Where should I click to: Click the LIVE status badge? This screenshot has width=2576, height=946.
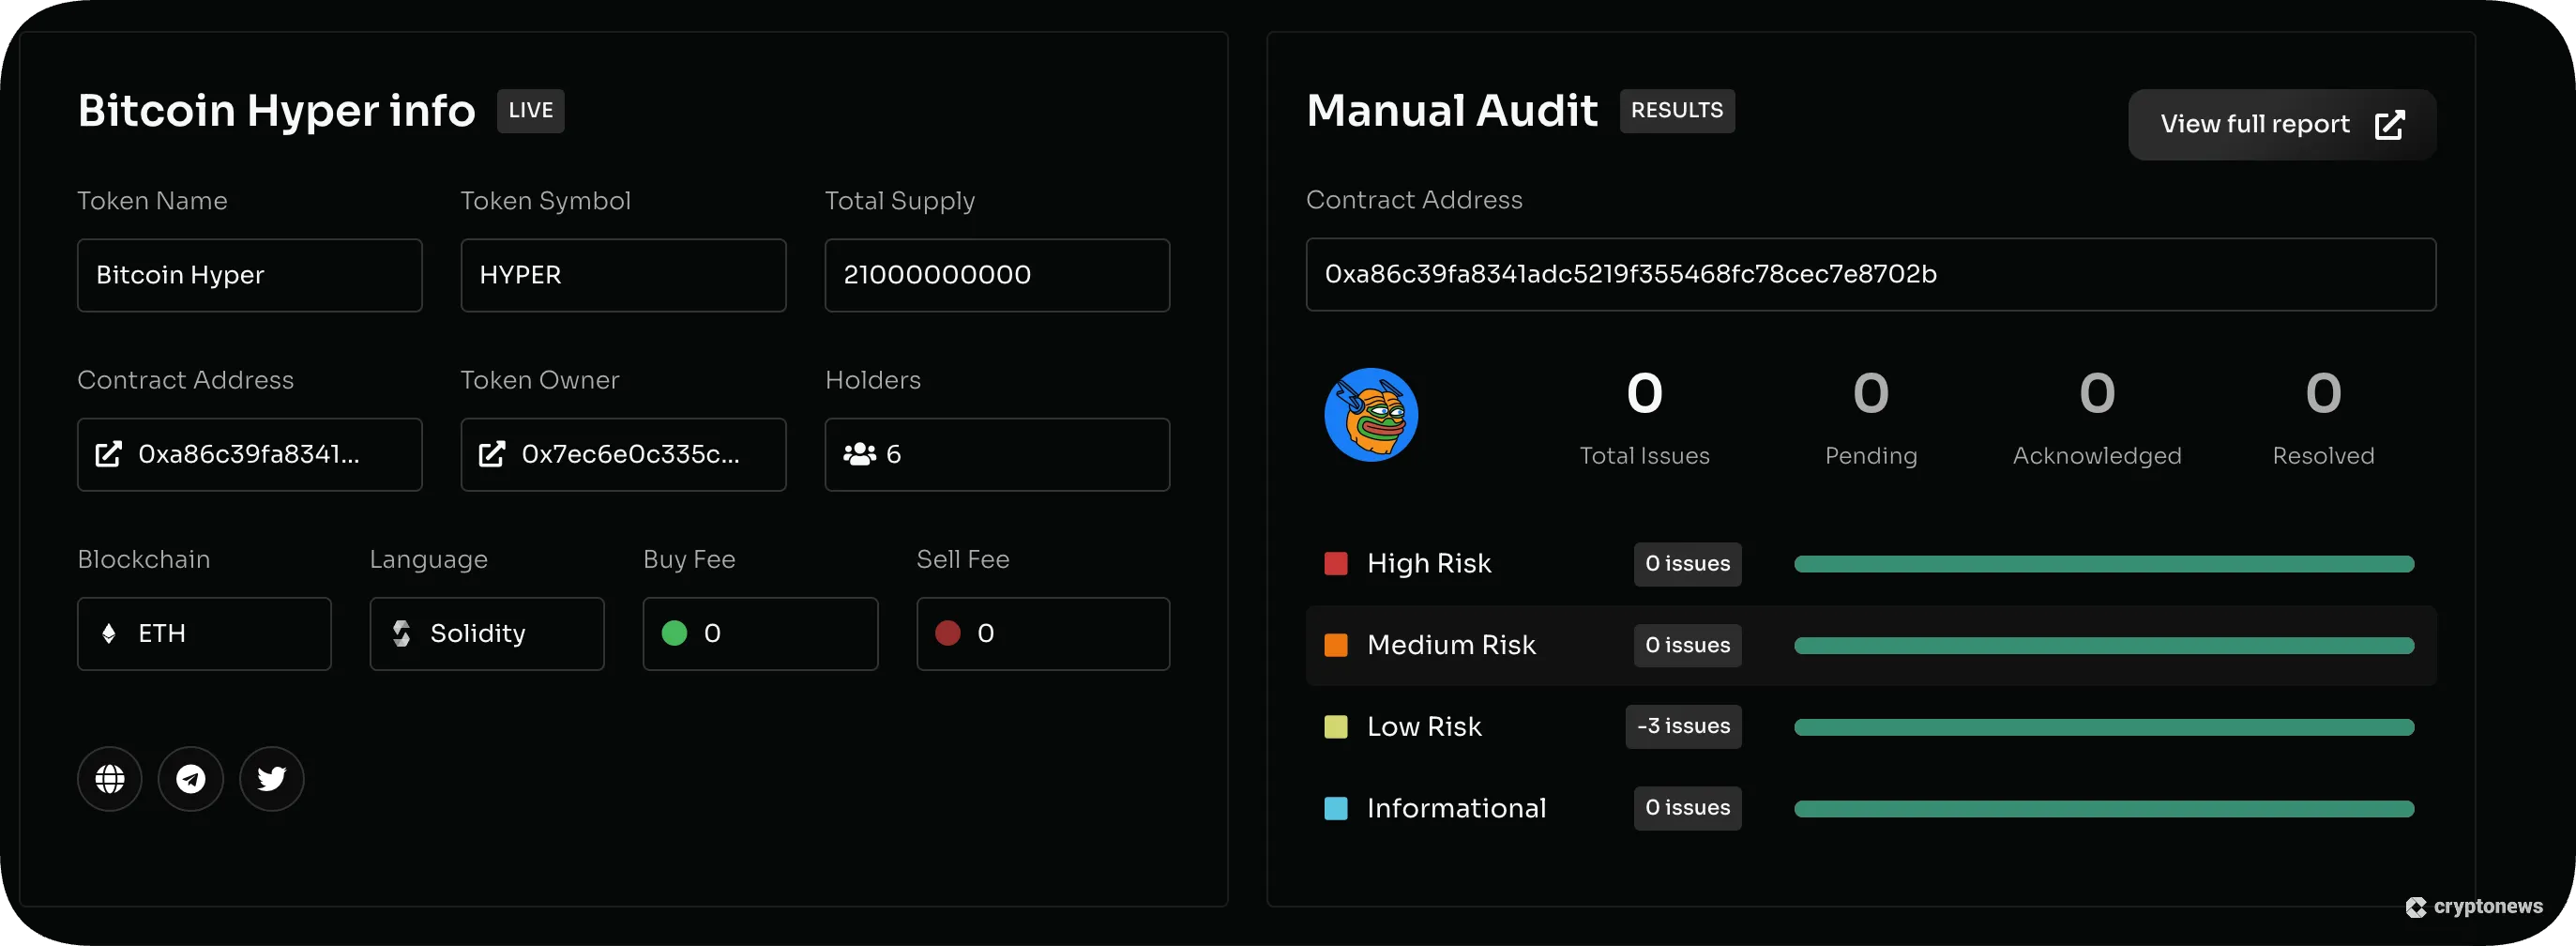tap(530, 110)
